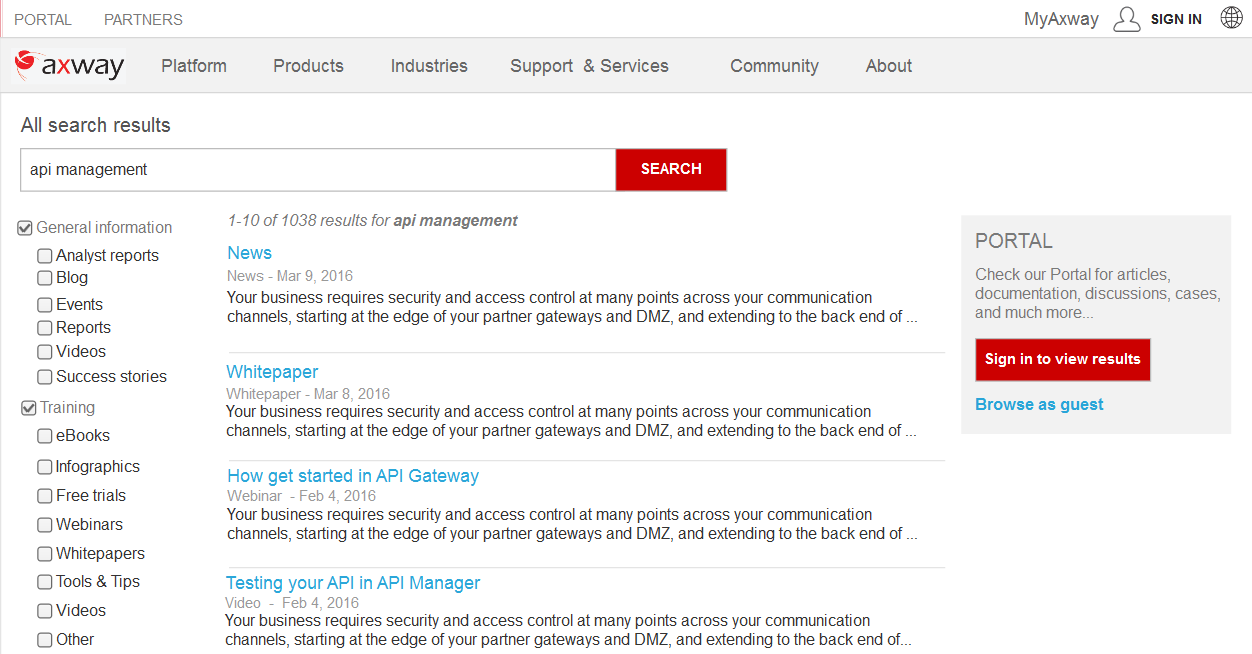Screen dimensions: 1252x654
Task: Uncheck the General information checkbox
Action: tap(26, 228)
